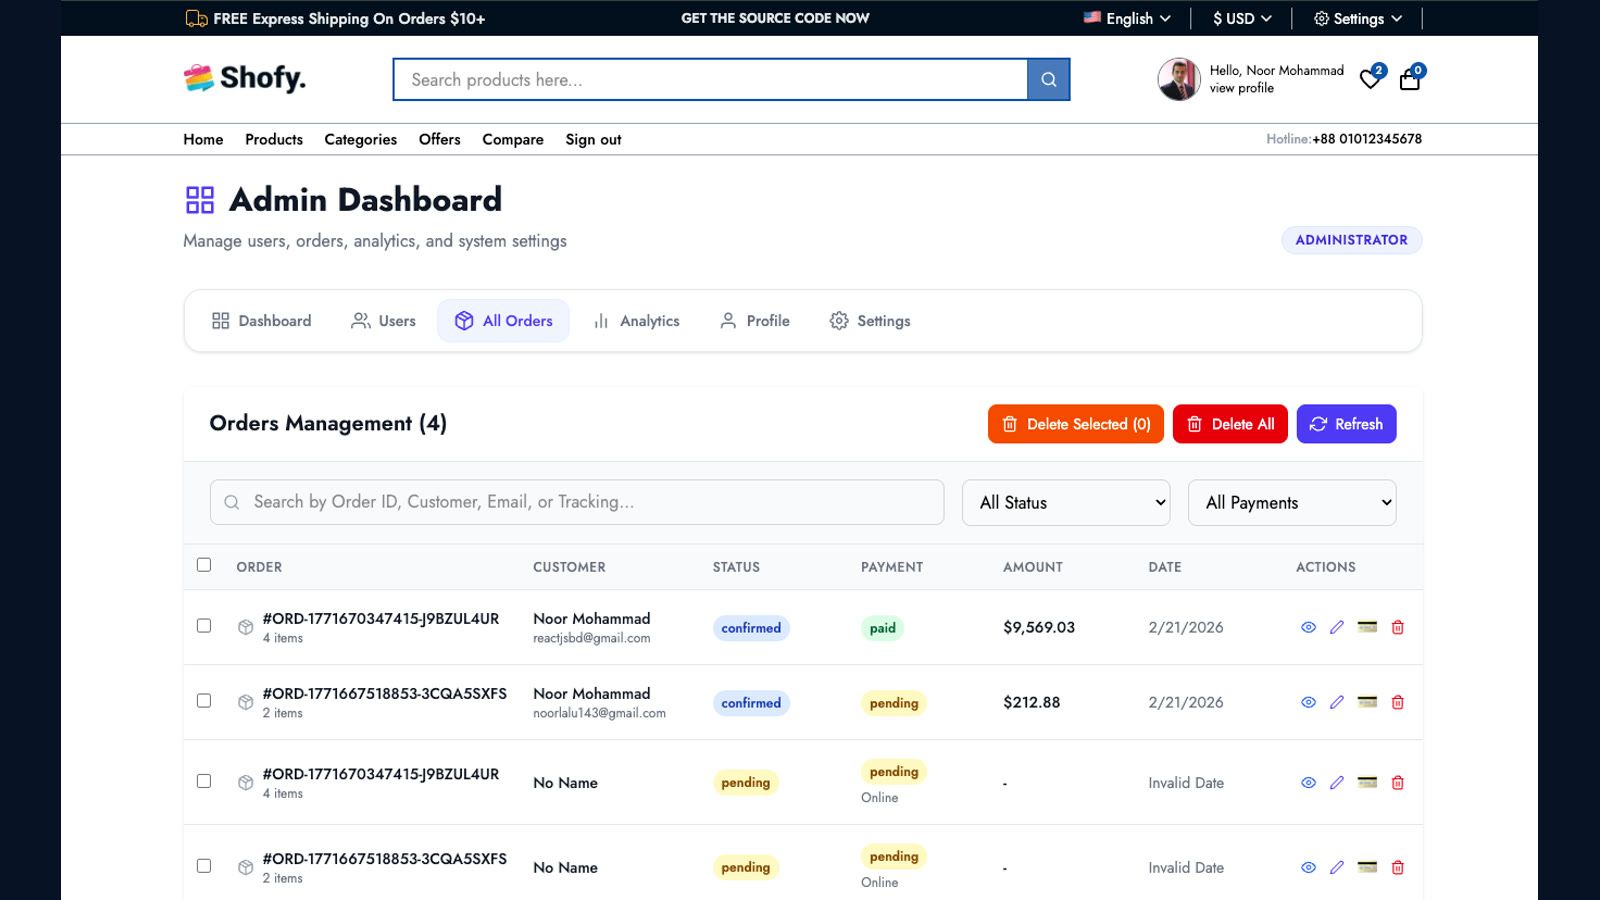The image size is (1600, 900).
Task: Open the wishlist heart icon
Action: [1370, 80]
